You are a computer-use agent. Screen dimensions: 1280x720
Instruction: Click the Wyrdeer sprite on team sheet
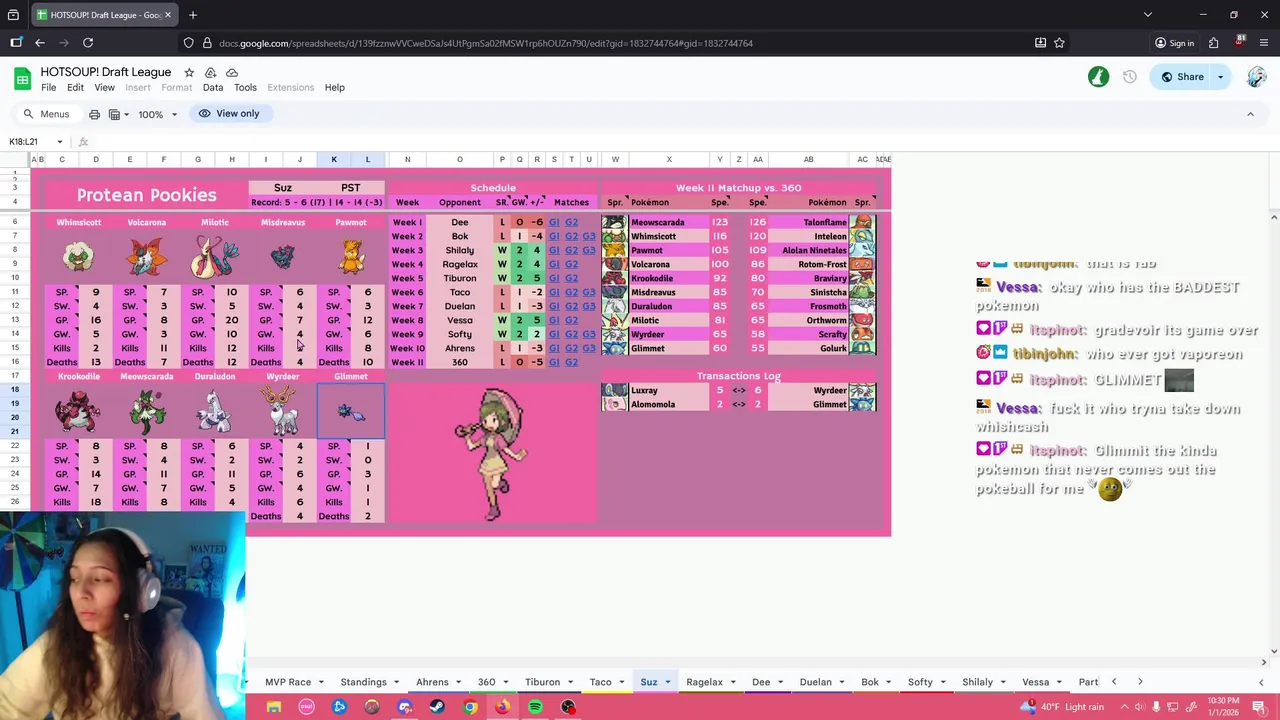click(x=283, y=411)
